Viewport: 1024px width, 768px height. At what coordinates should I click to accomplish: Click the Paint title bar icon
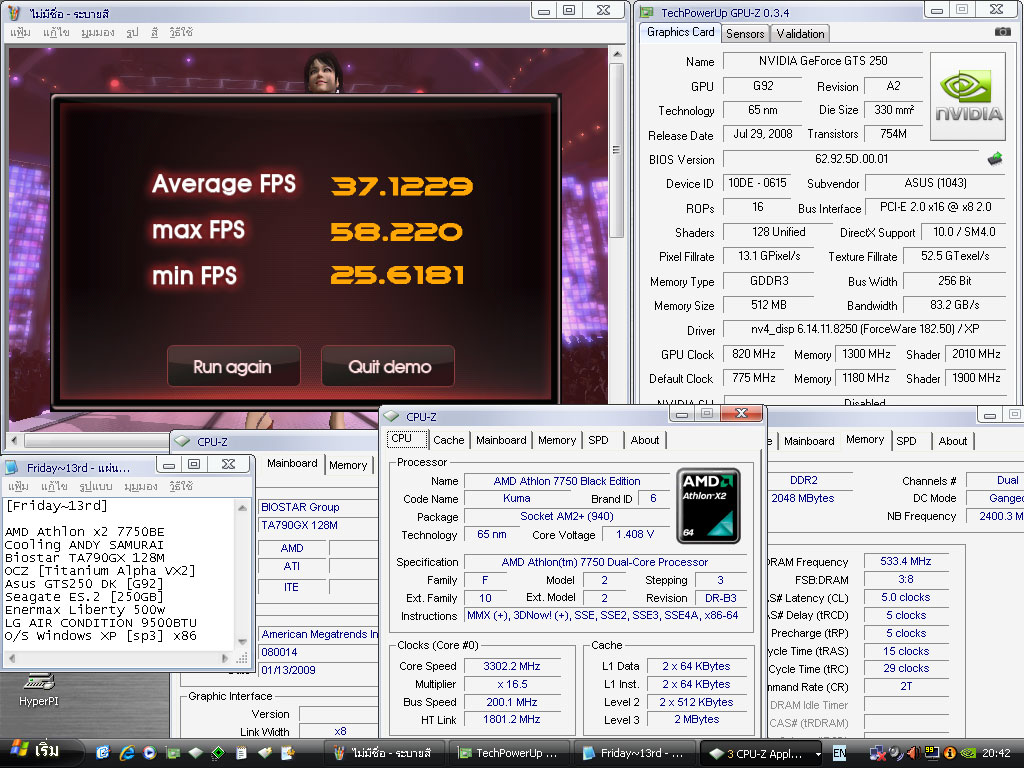coord(14,12)
